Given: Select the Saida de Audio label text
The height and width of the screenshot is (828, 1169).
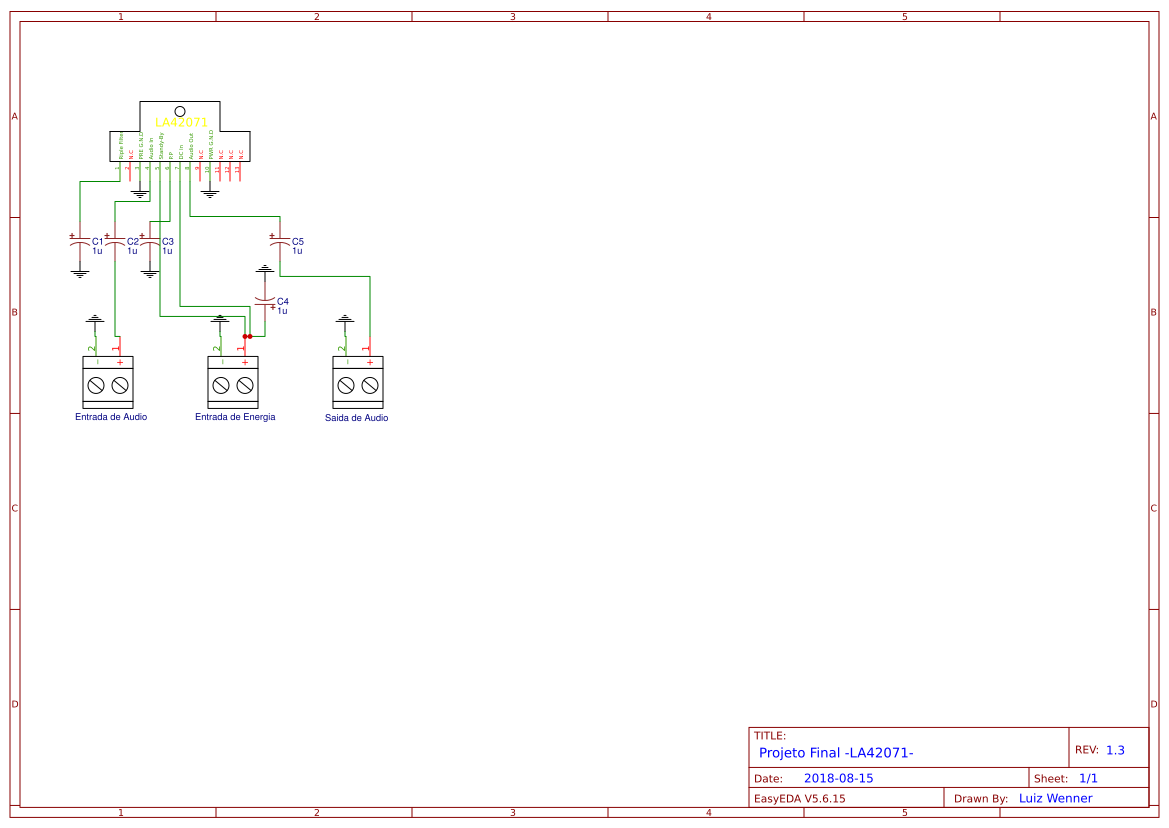Looking at the screenshot, I should pos(356,419).
